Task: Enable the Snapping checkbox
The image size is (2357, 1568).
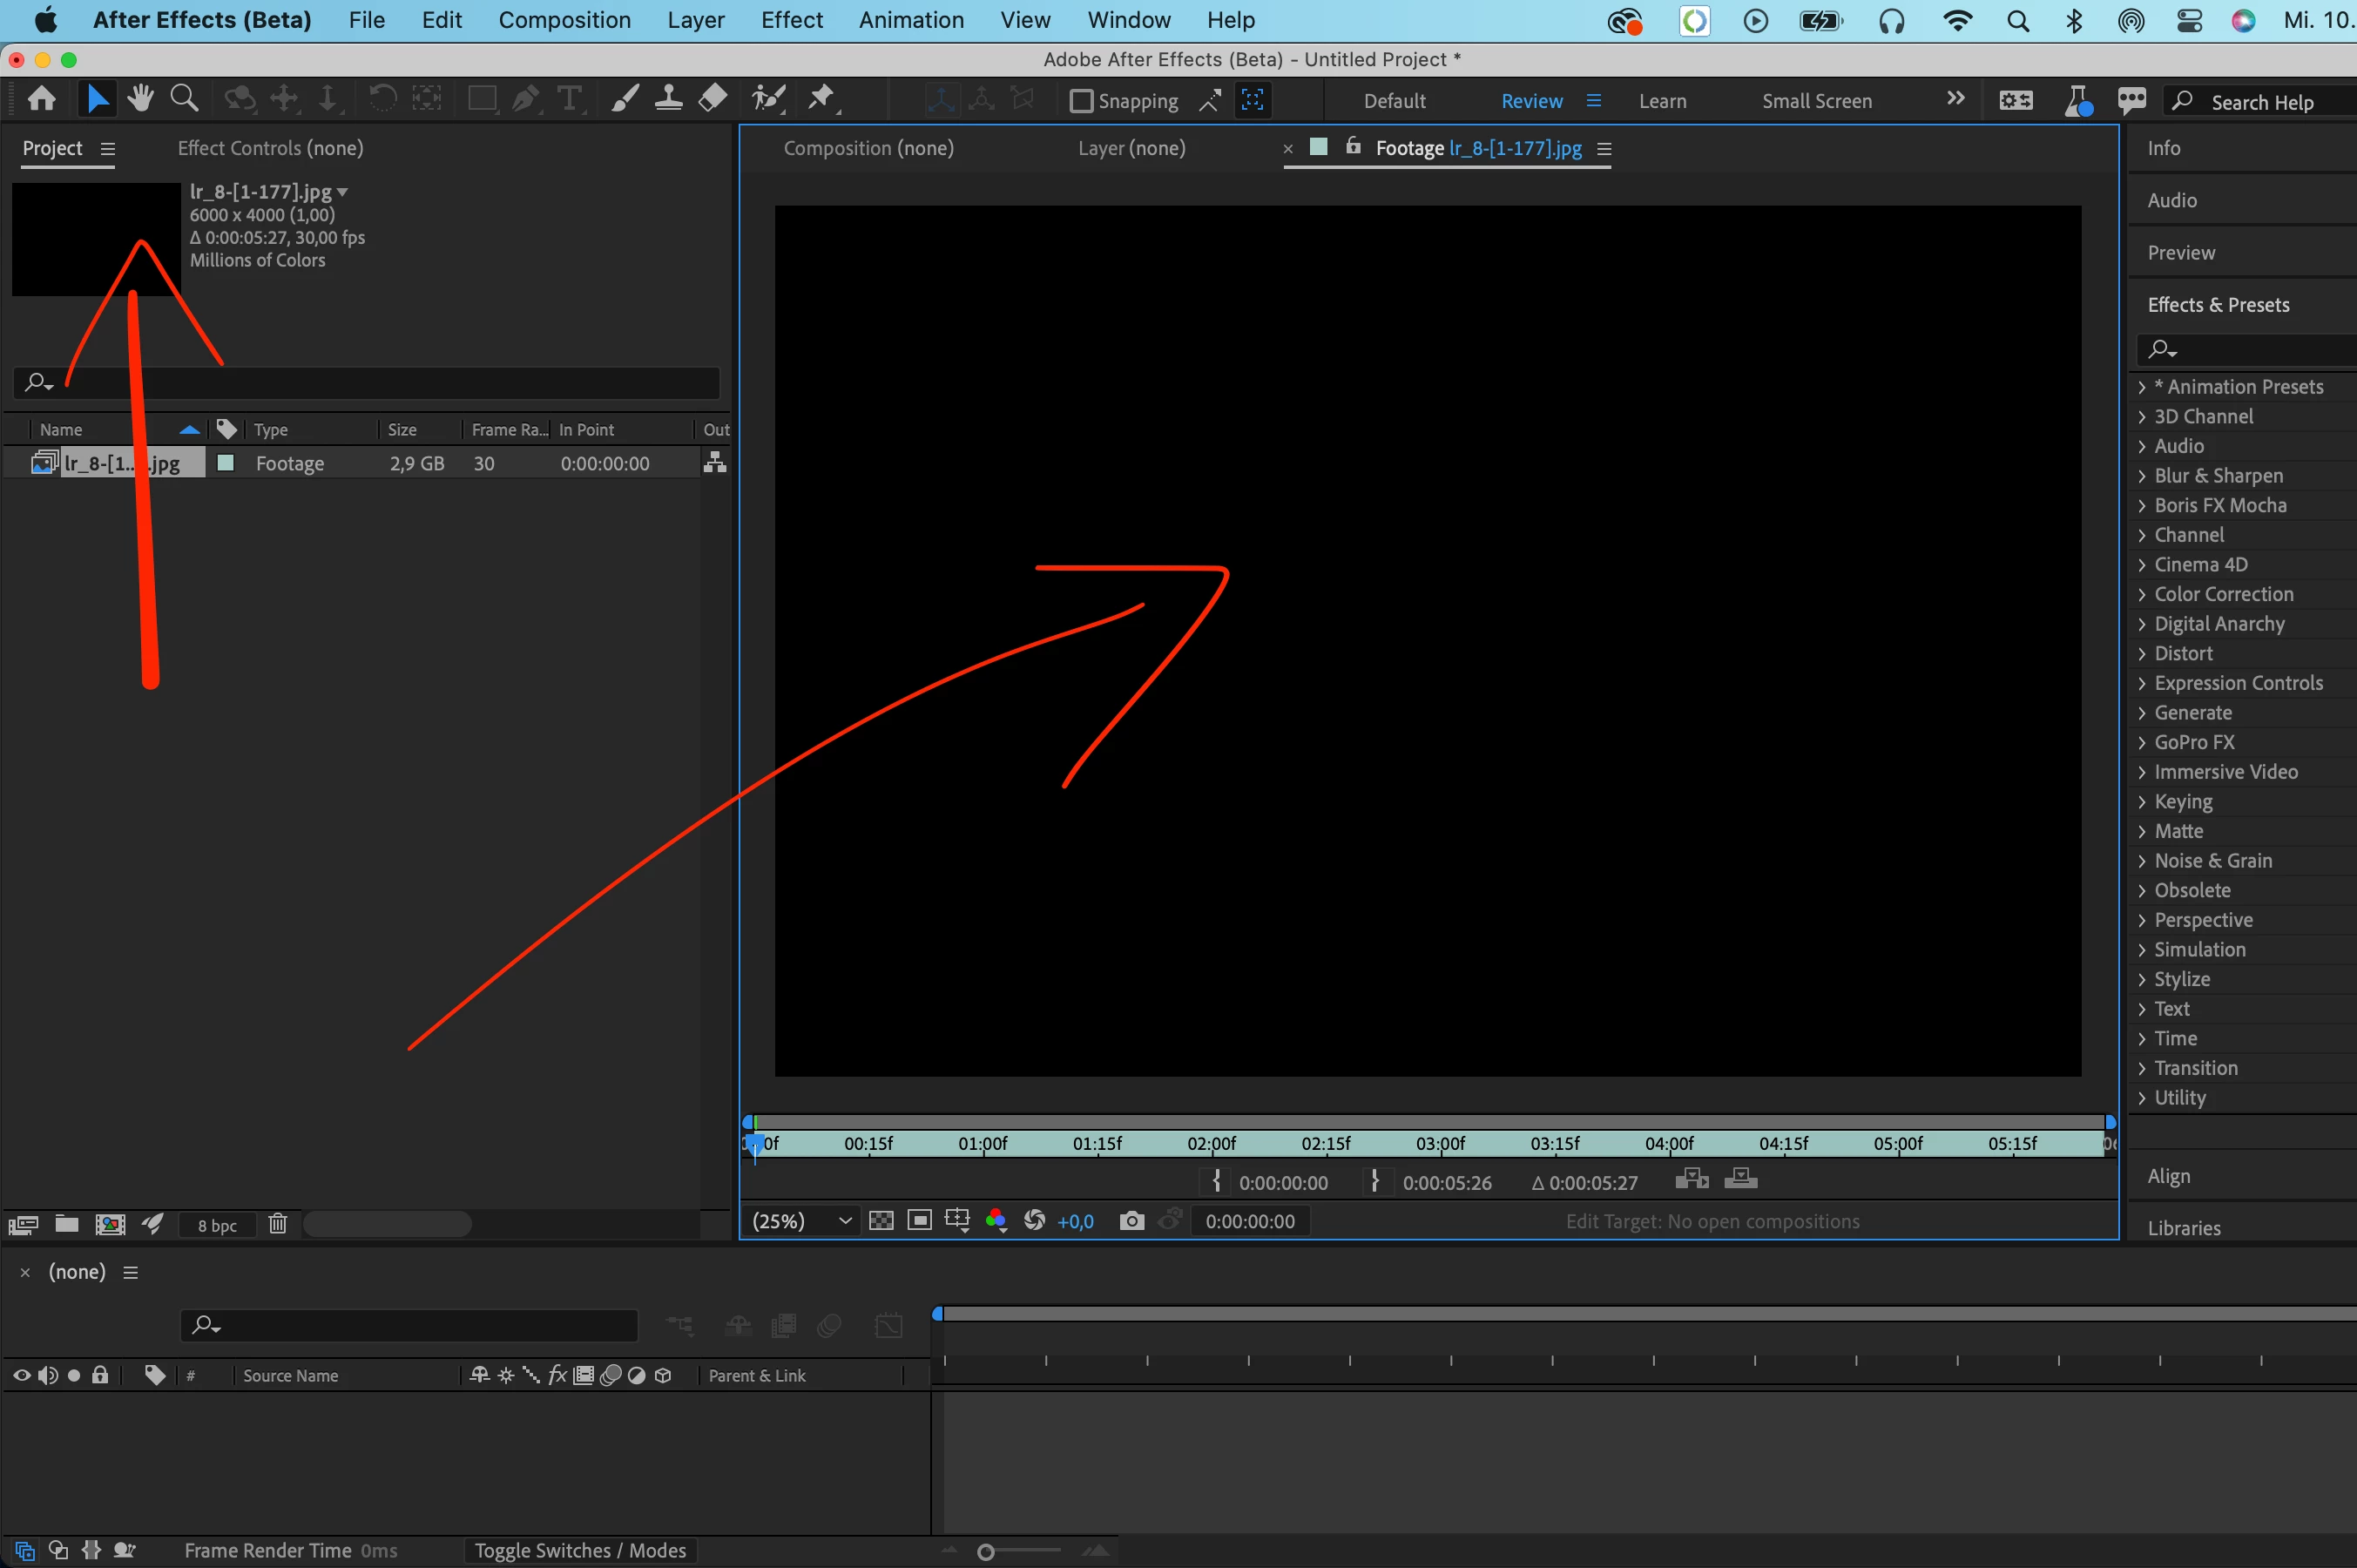Action: click(x=1081, y=101)
